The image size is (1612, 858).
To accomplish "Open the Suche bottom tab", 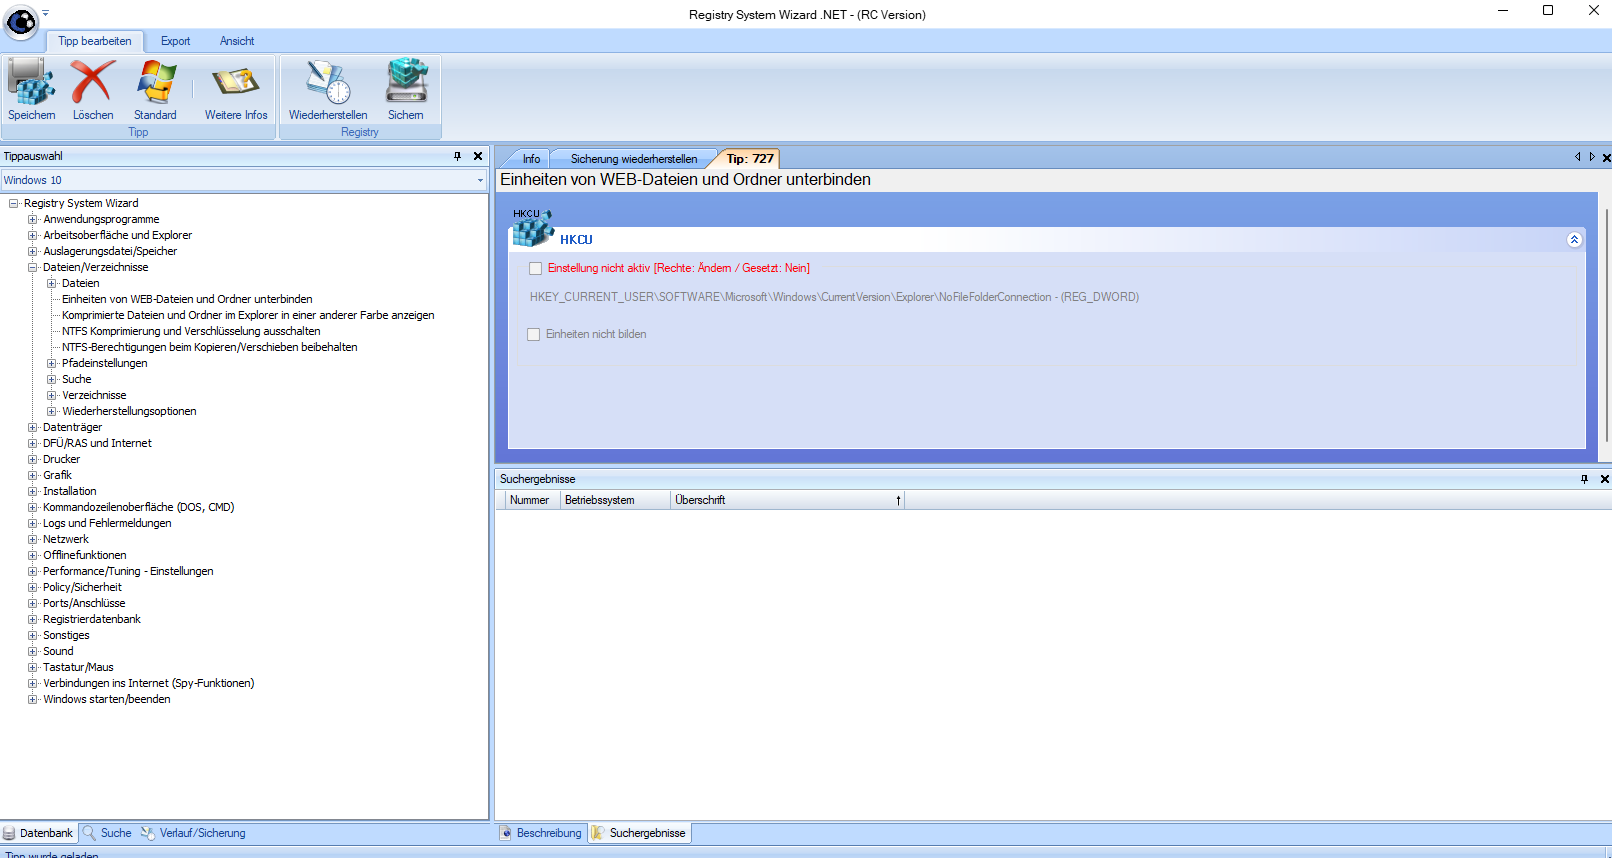I will coord(107,833).
